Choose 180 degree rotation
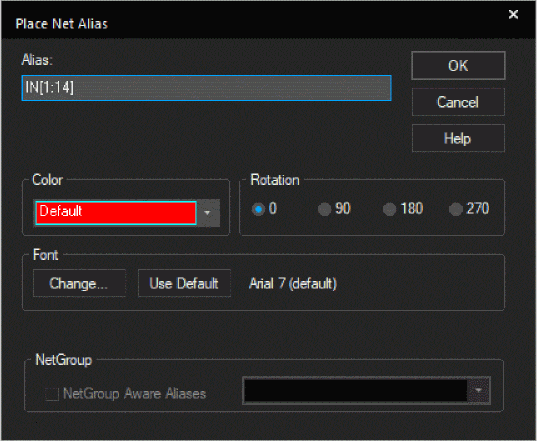The image size is (537, 441). pyautogui.click(x=389, y=209)
